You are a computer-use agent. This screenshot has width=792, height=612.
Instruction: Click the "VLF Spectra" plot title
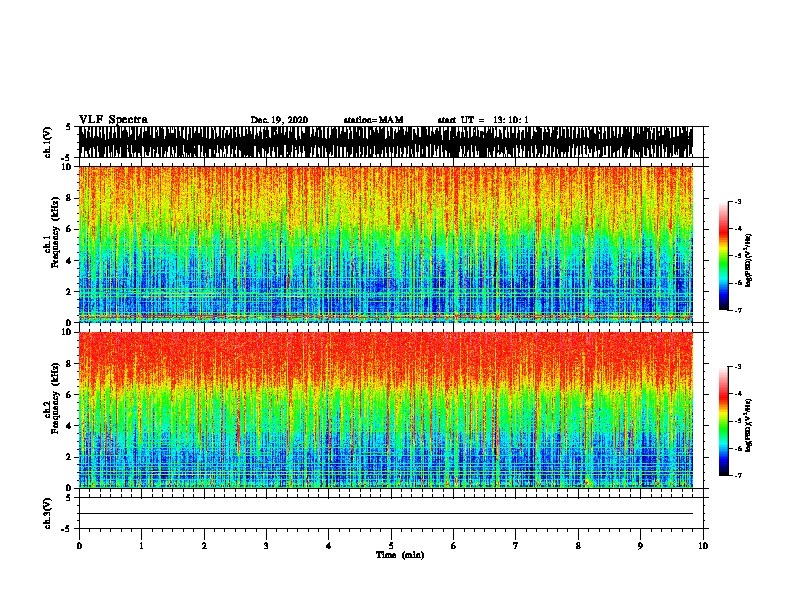click(x=113, y=119)
